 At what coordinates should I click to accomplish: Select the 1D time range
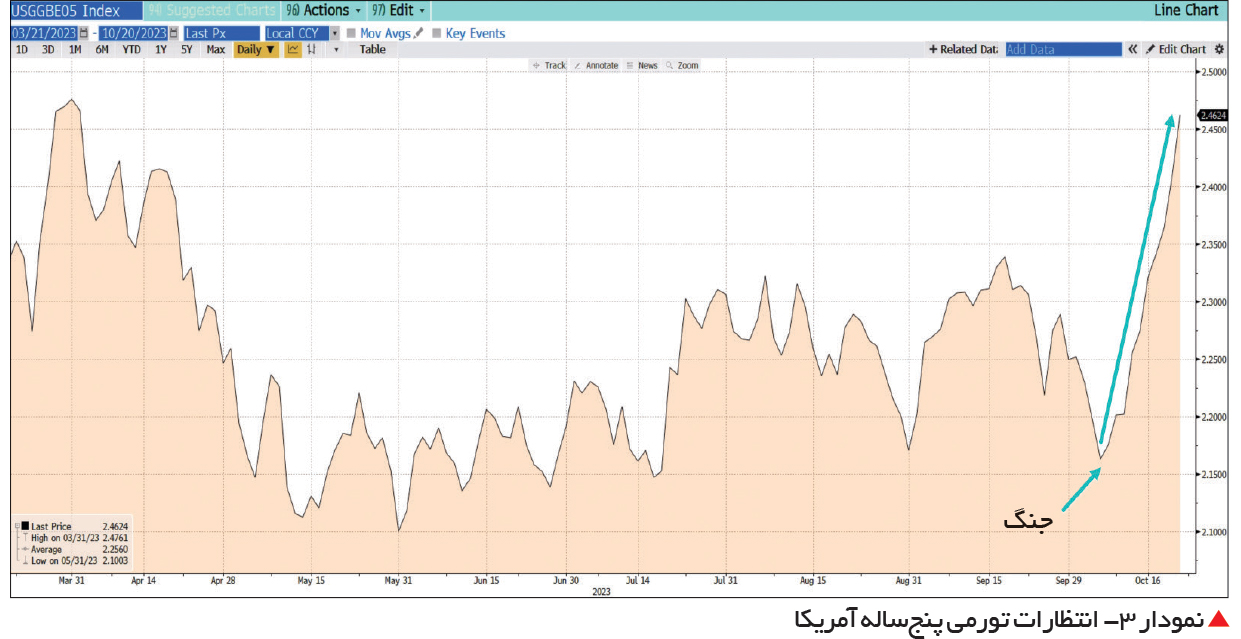[22, 49]
